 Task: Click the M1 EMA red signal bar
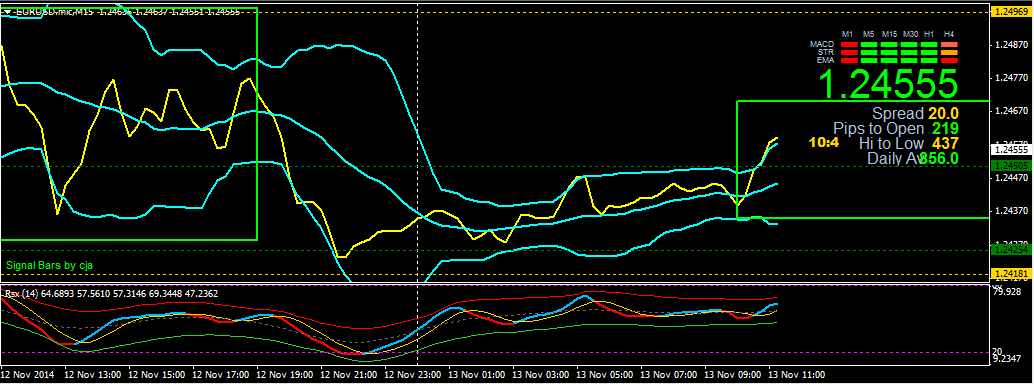pos(849,60)
